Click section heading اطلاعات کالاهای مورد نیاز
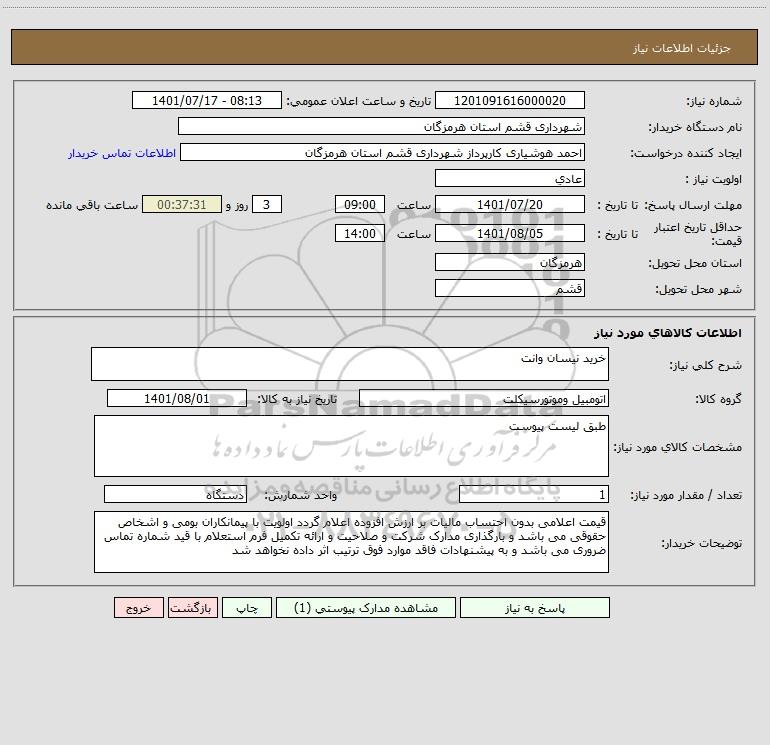This screenshot has height=745, width=770. [x=667, y=333]
